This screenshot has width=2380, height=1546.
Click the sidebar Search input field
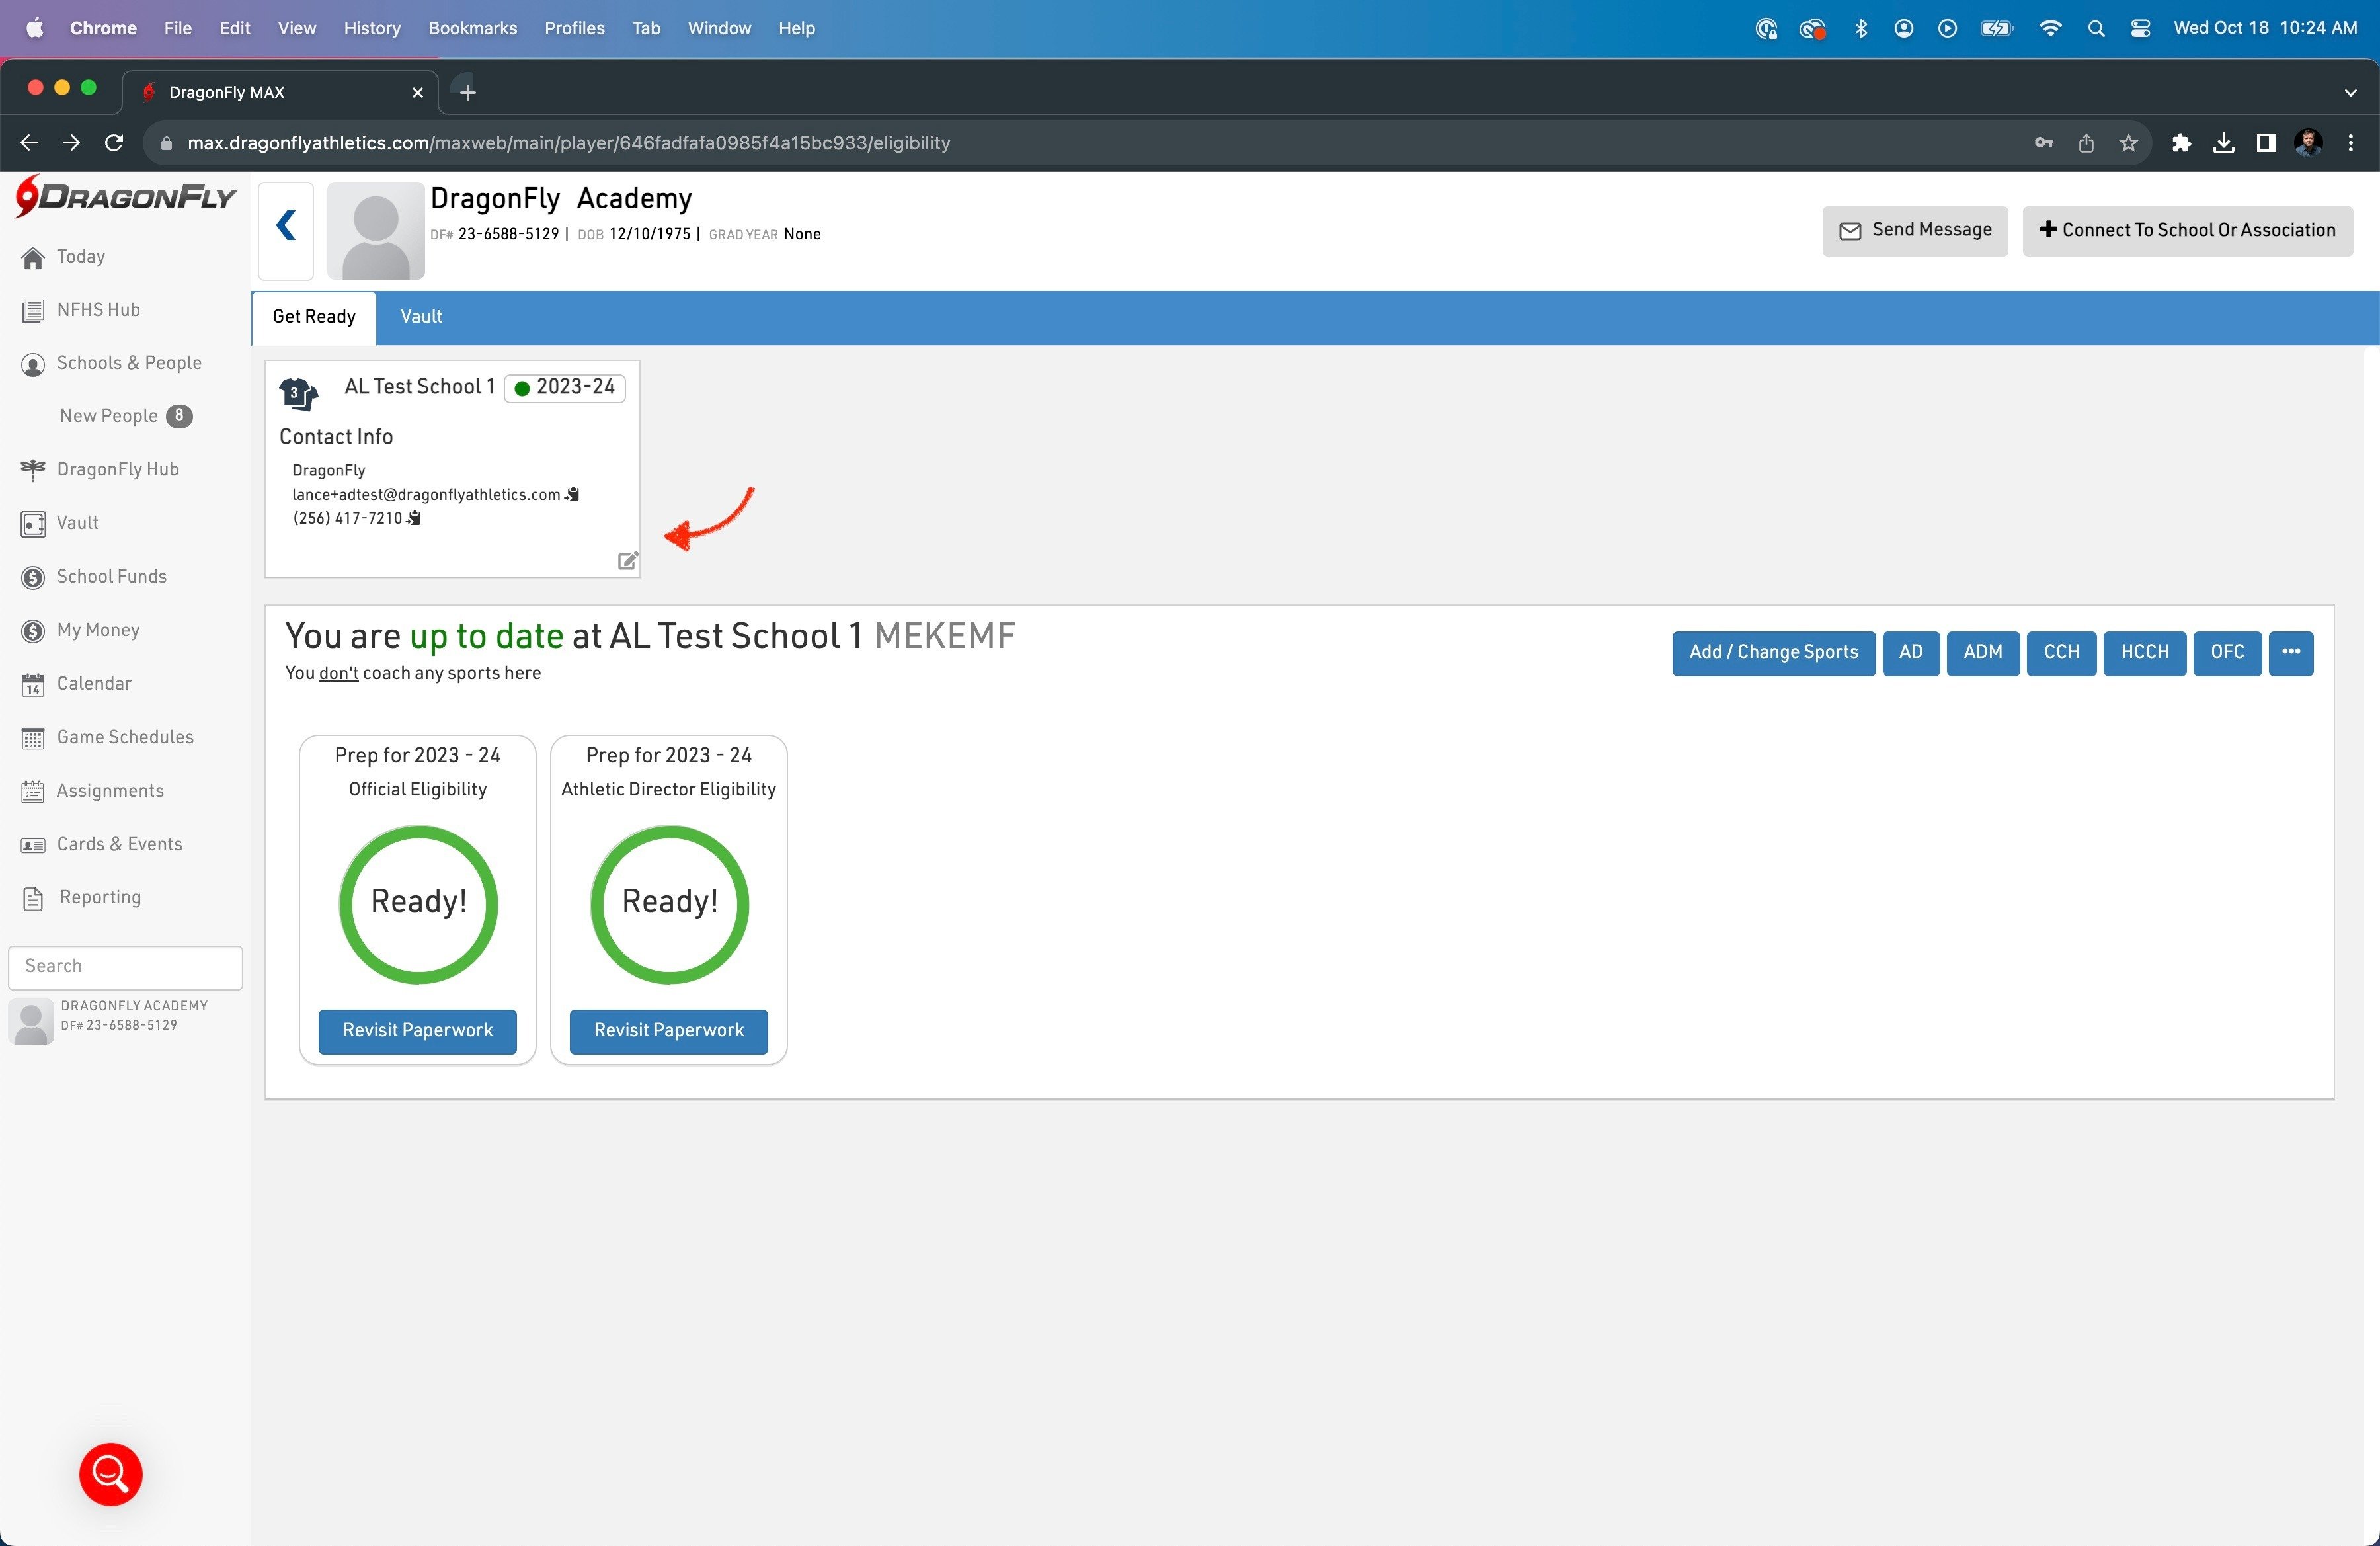[126, 966]
